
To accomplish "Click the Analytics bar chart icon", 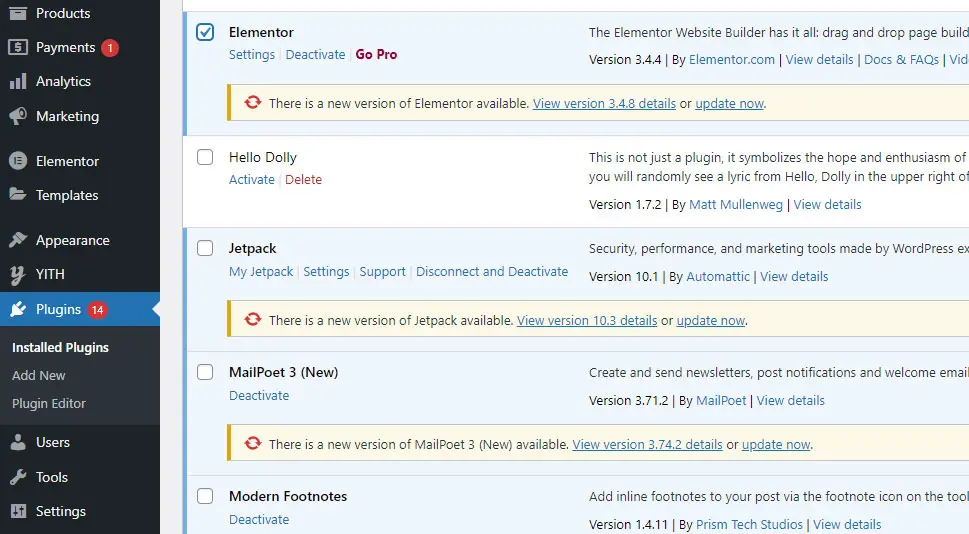I will click(18, 81).
